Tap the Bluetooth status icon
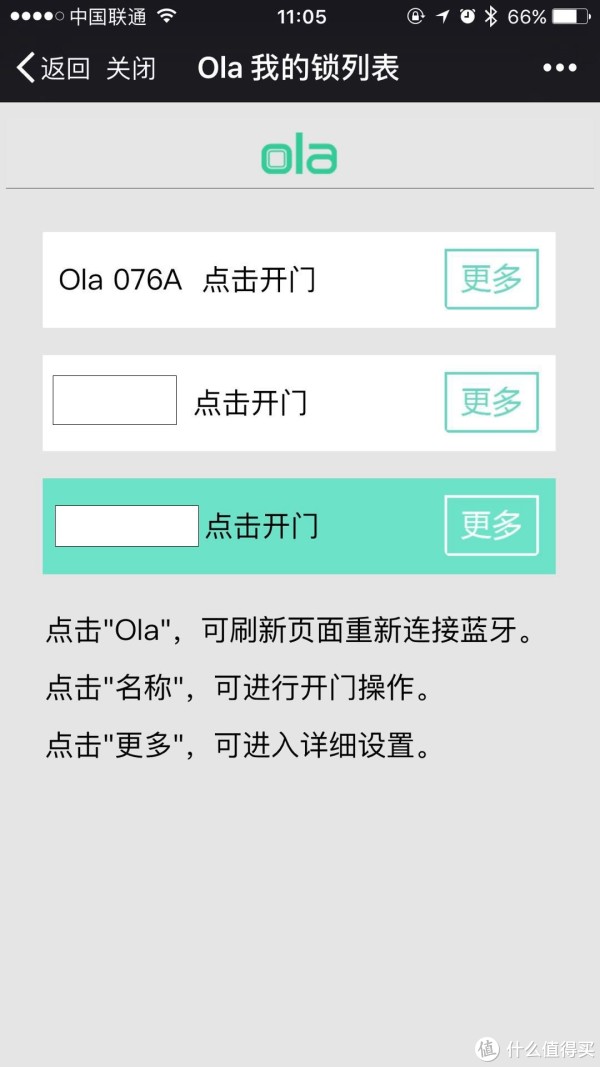600x1067 pixels. (490, 17)
